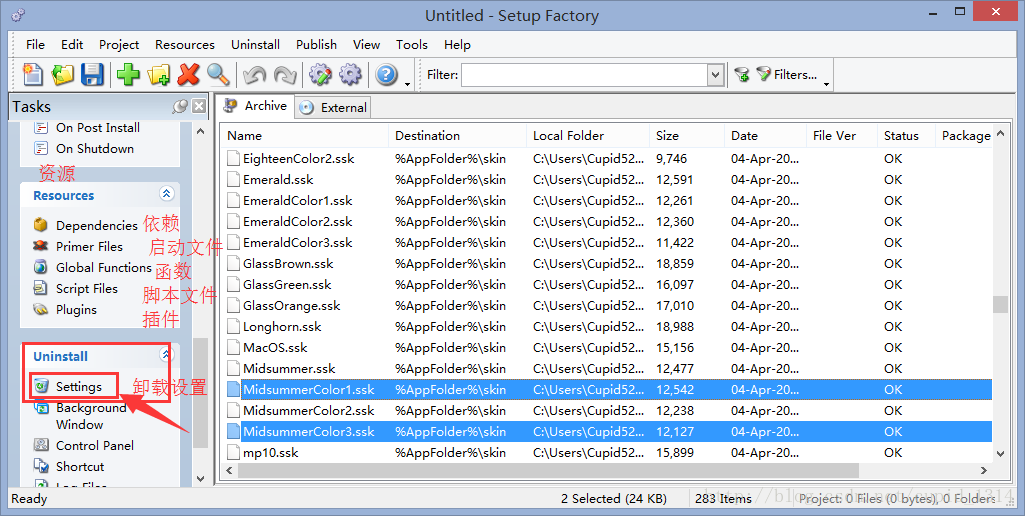
Task: Sort list by Status column header
Action: click(906, 136)
